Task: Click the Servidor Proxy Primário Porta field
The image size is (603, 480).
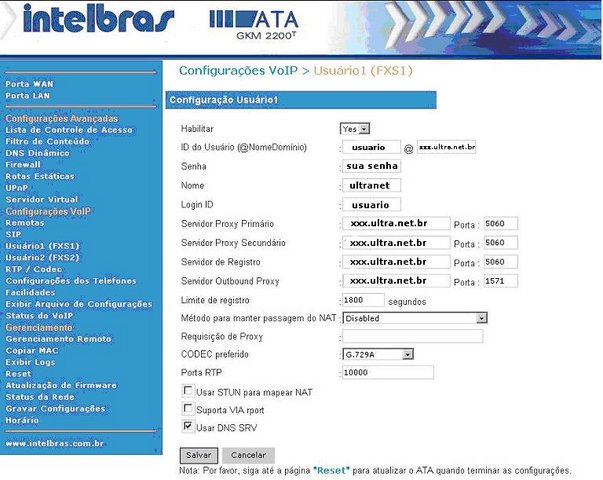Action: pos(501,223)
